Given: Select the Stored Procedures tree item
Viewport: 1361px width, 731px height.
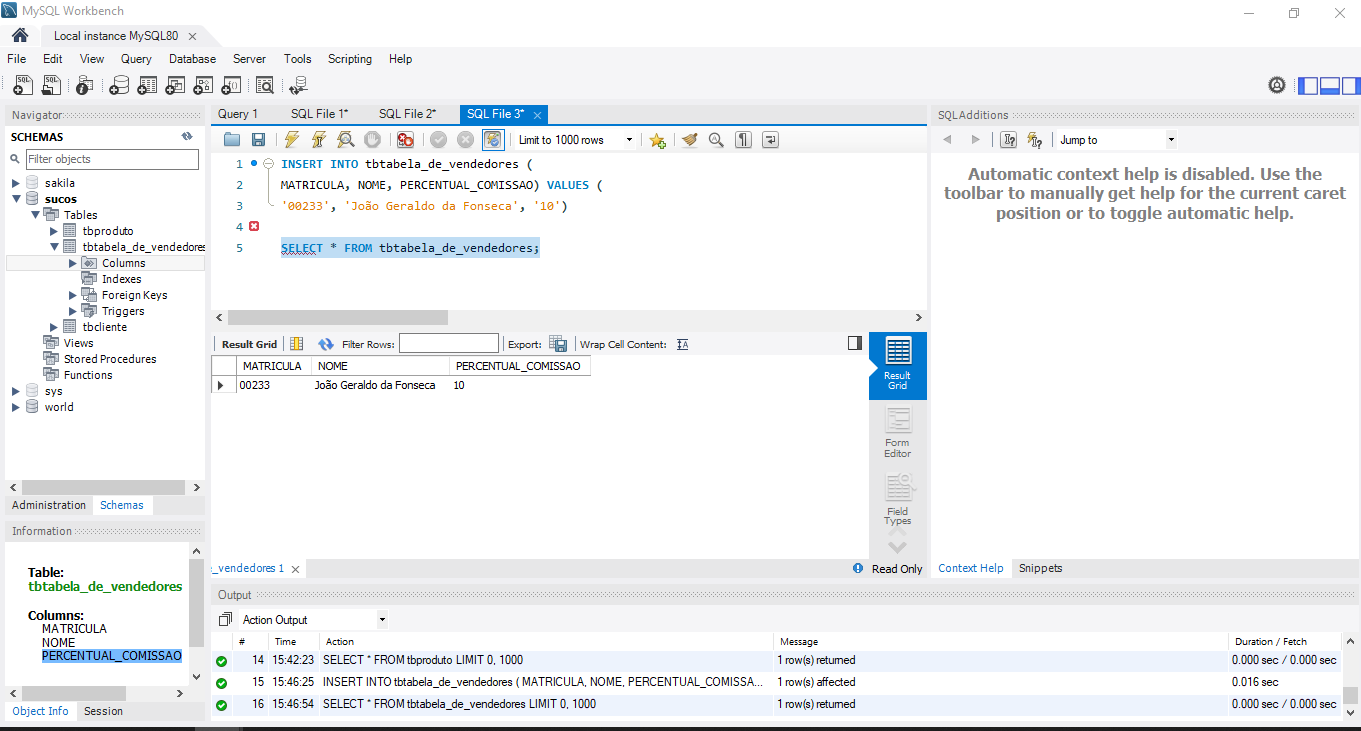Looking at the screenshot, I should 110,359.
